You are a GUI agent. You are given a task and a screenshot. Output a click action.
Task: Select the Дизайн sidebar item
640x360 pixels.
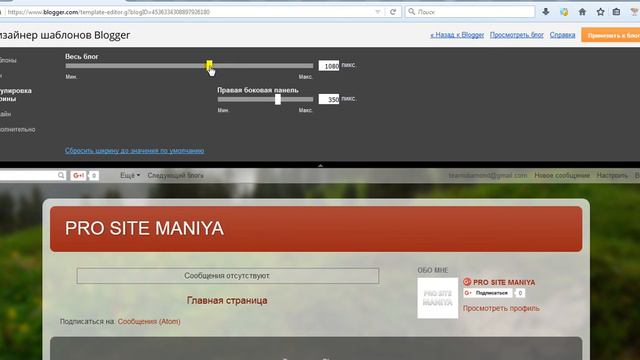(5, 114)
